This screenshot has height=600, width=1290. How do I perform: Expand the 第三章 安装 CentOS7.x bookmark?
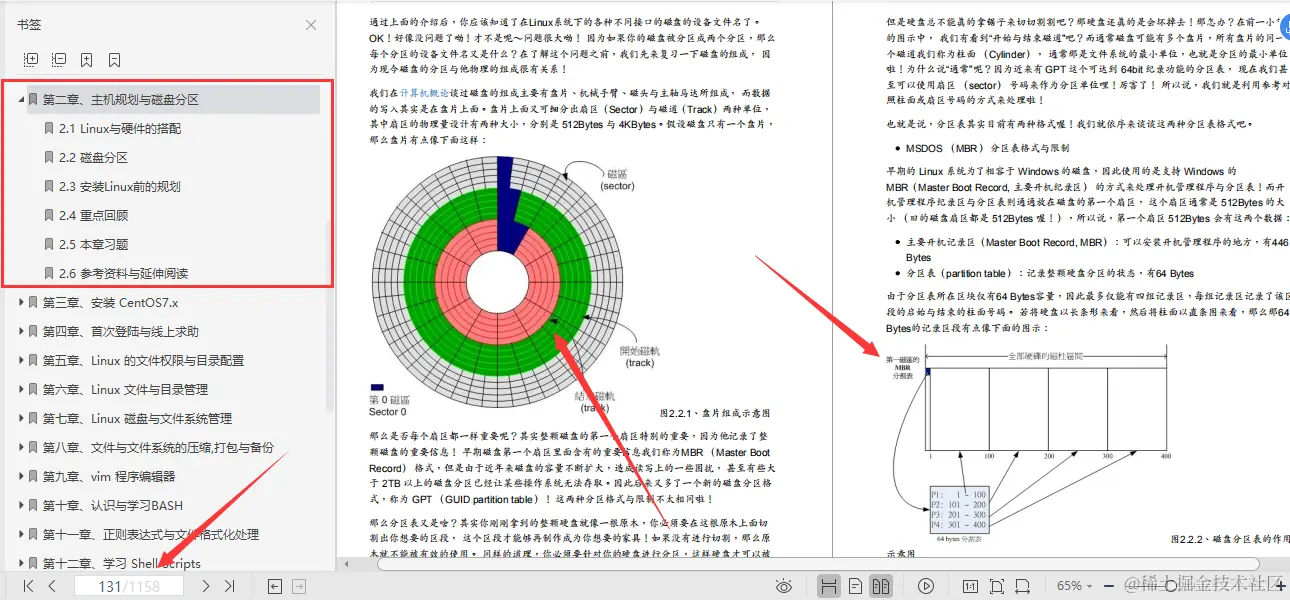point(22,302)
